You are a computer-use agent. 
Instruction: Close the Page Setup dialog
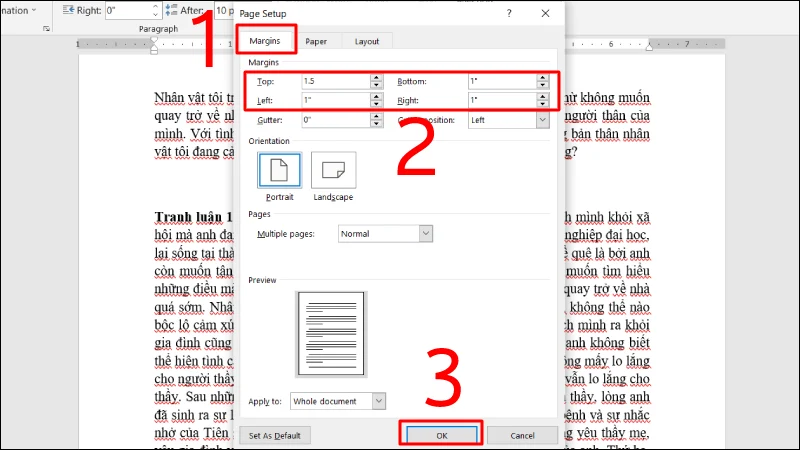tap(545, 14)
